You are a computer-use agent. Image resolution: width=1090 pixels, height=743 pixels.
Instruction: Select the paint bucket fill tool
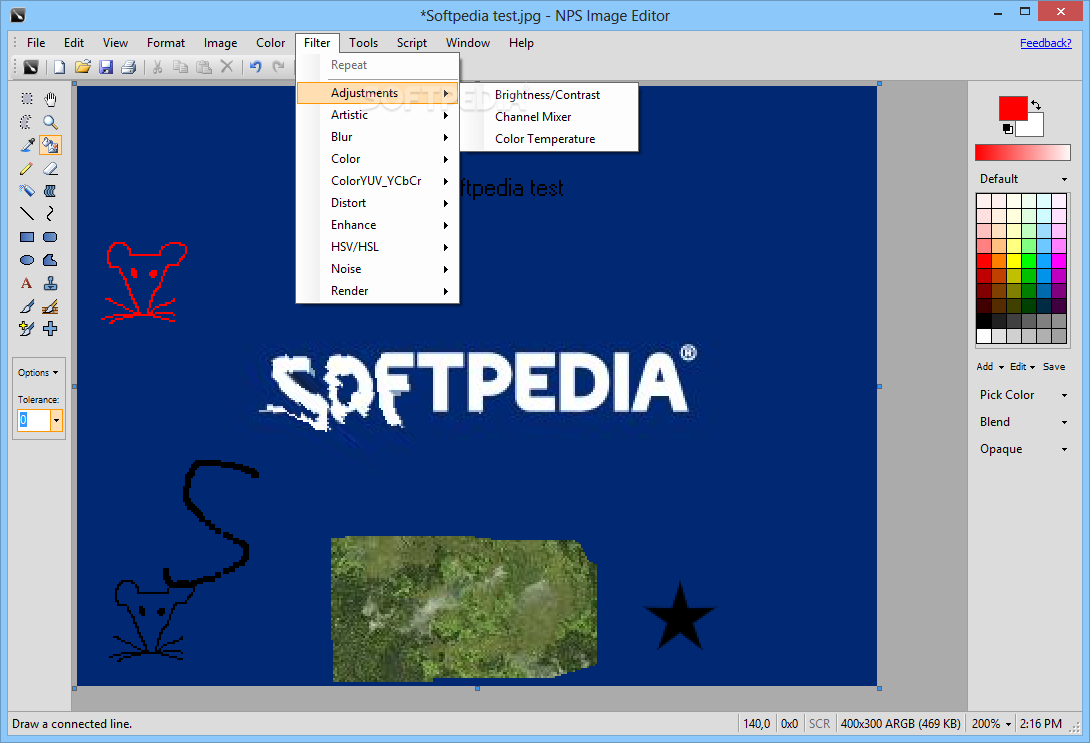(50, 145)
